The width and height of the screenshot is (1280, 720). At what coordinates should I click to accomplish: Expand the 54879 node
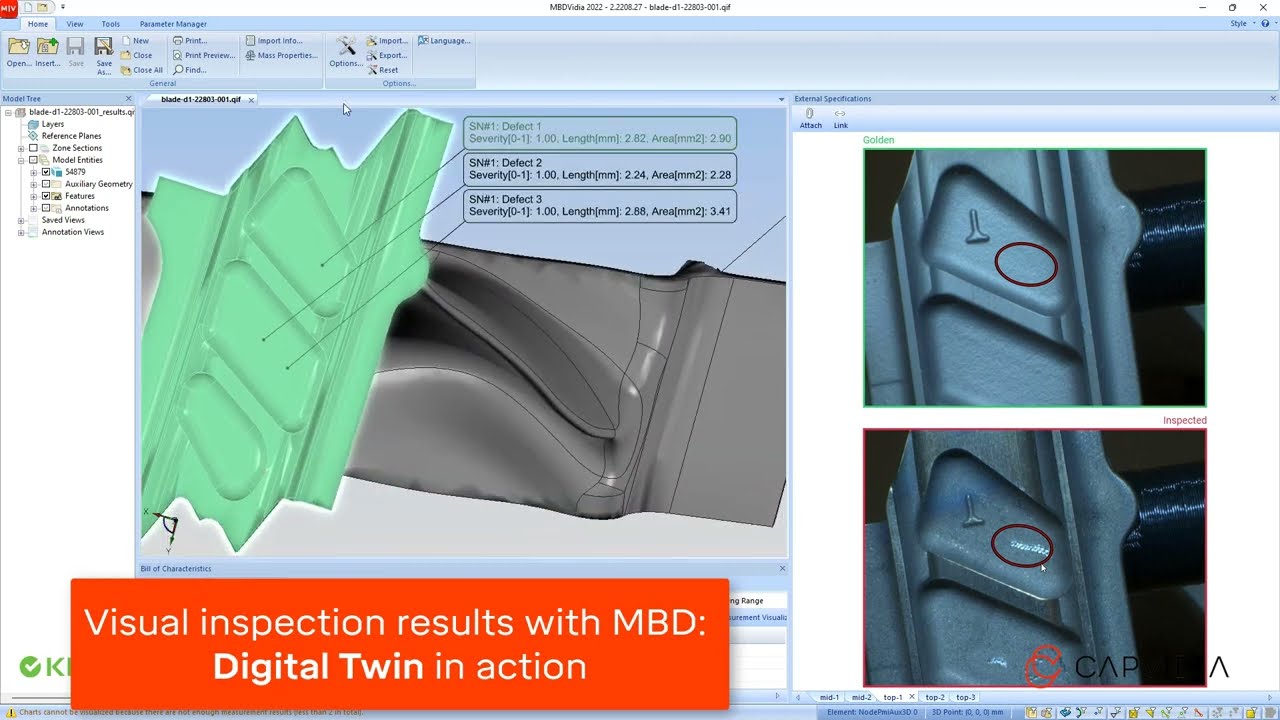coord(33,172)
